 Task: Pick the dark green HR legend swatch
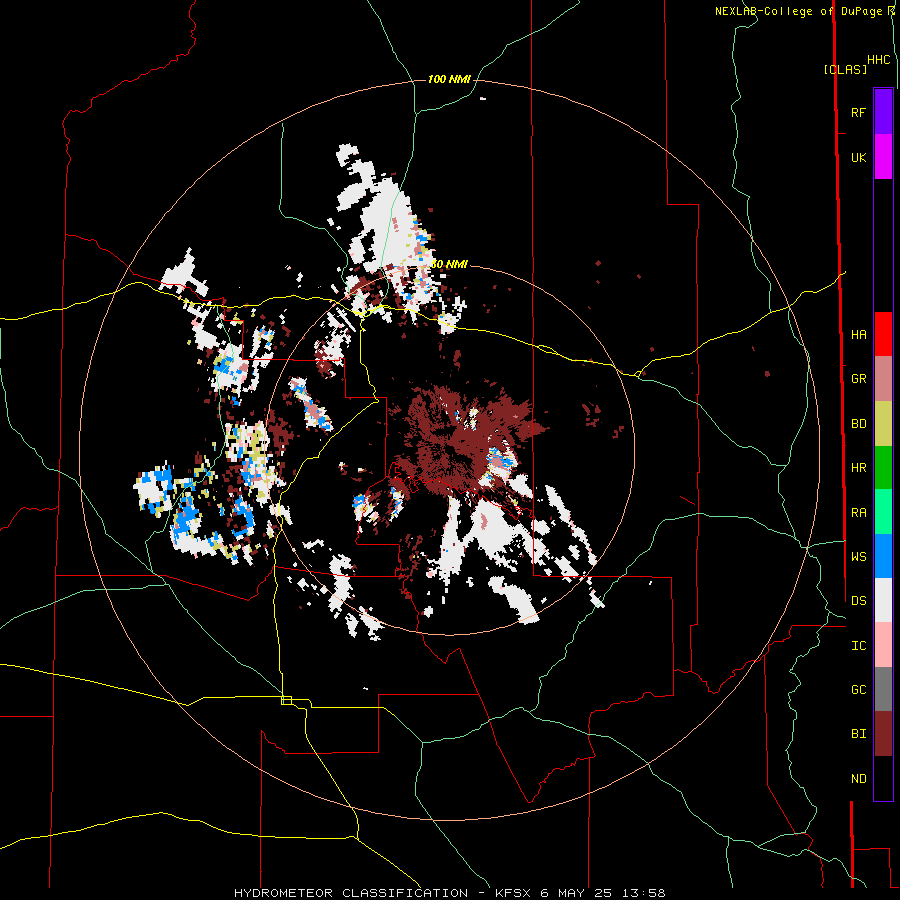[883, 468]
